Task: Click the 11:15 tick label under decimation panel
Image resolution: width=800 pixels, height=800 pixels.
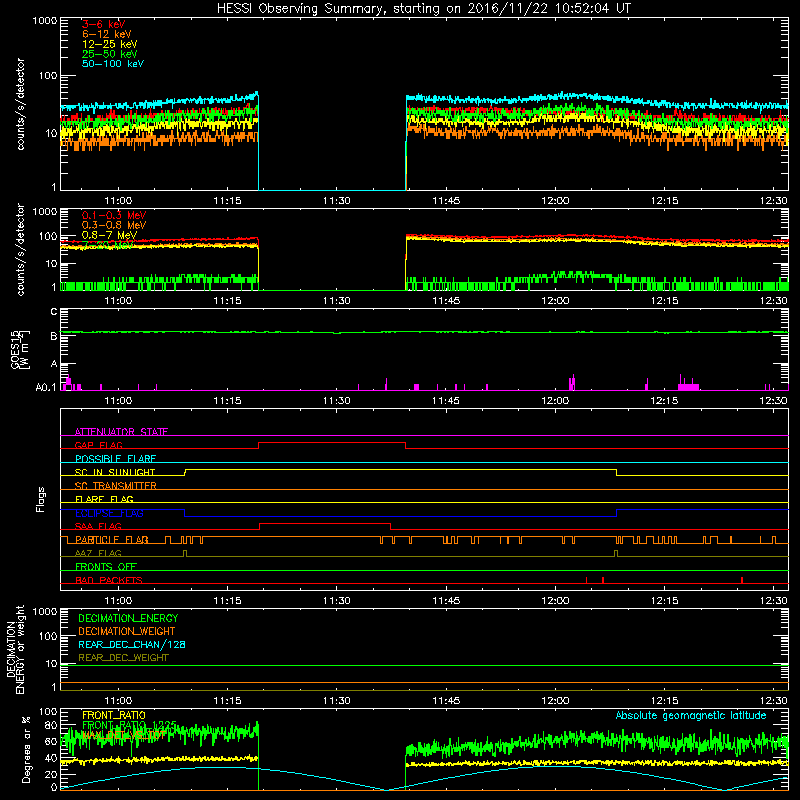Action: click(x=227, y=701)
